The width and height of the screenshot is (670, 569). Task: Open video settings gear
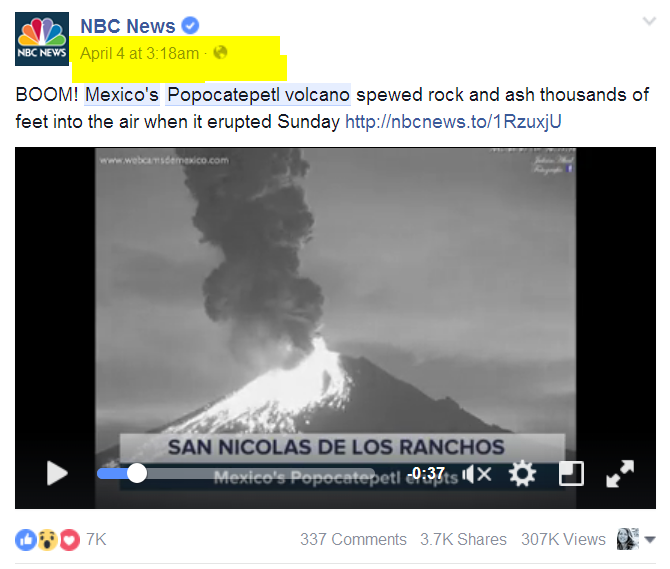(522, 474)
